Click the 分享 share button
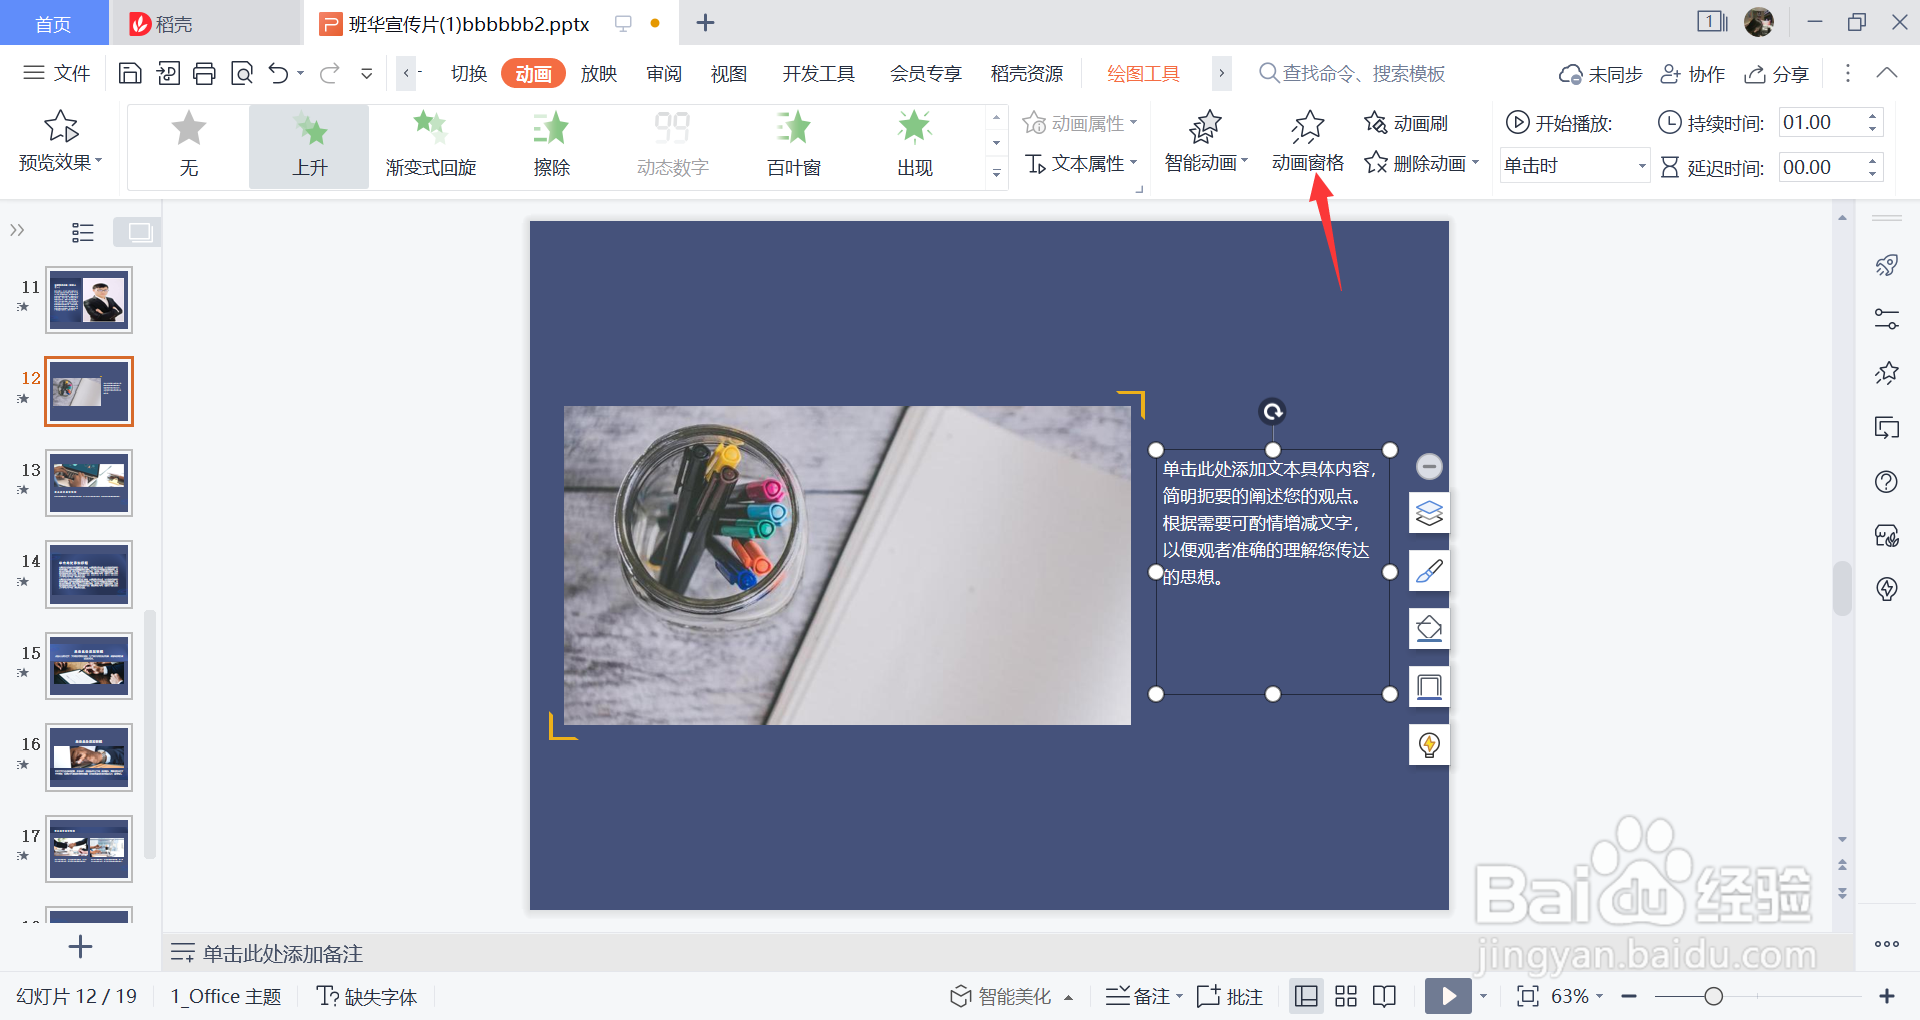 tap(1776, 74)
